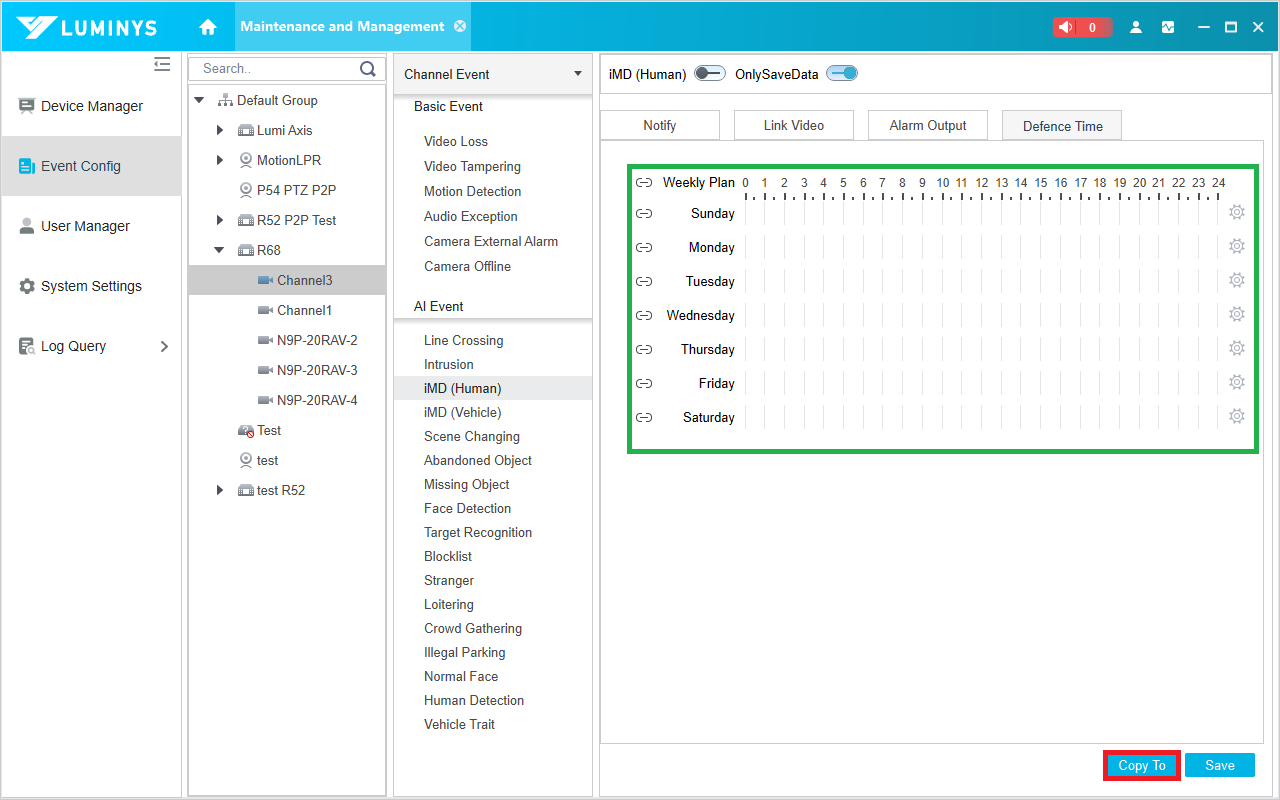The height and width of the screenshot is (800, 1280).
Task: Click the user account icon
Action: [1136, 27]
